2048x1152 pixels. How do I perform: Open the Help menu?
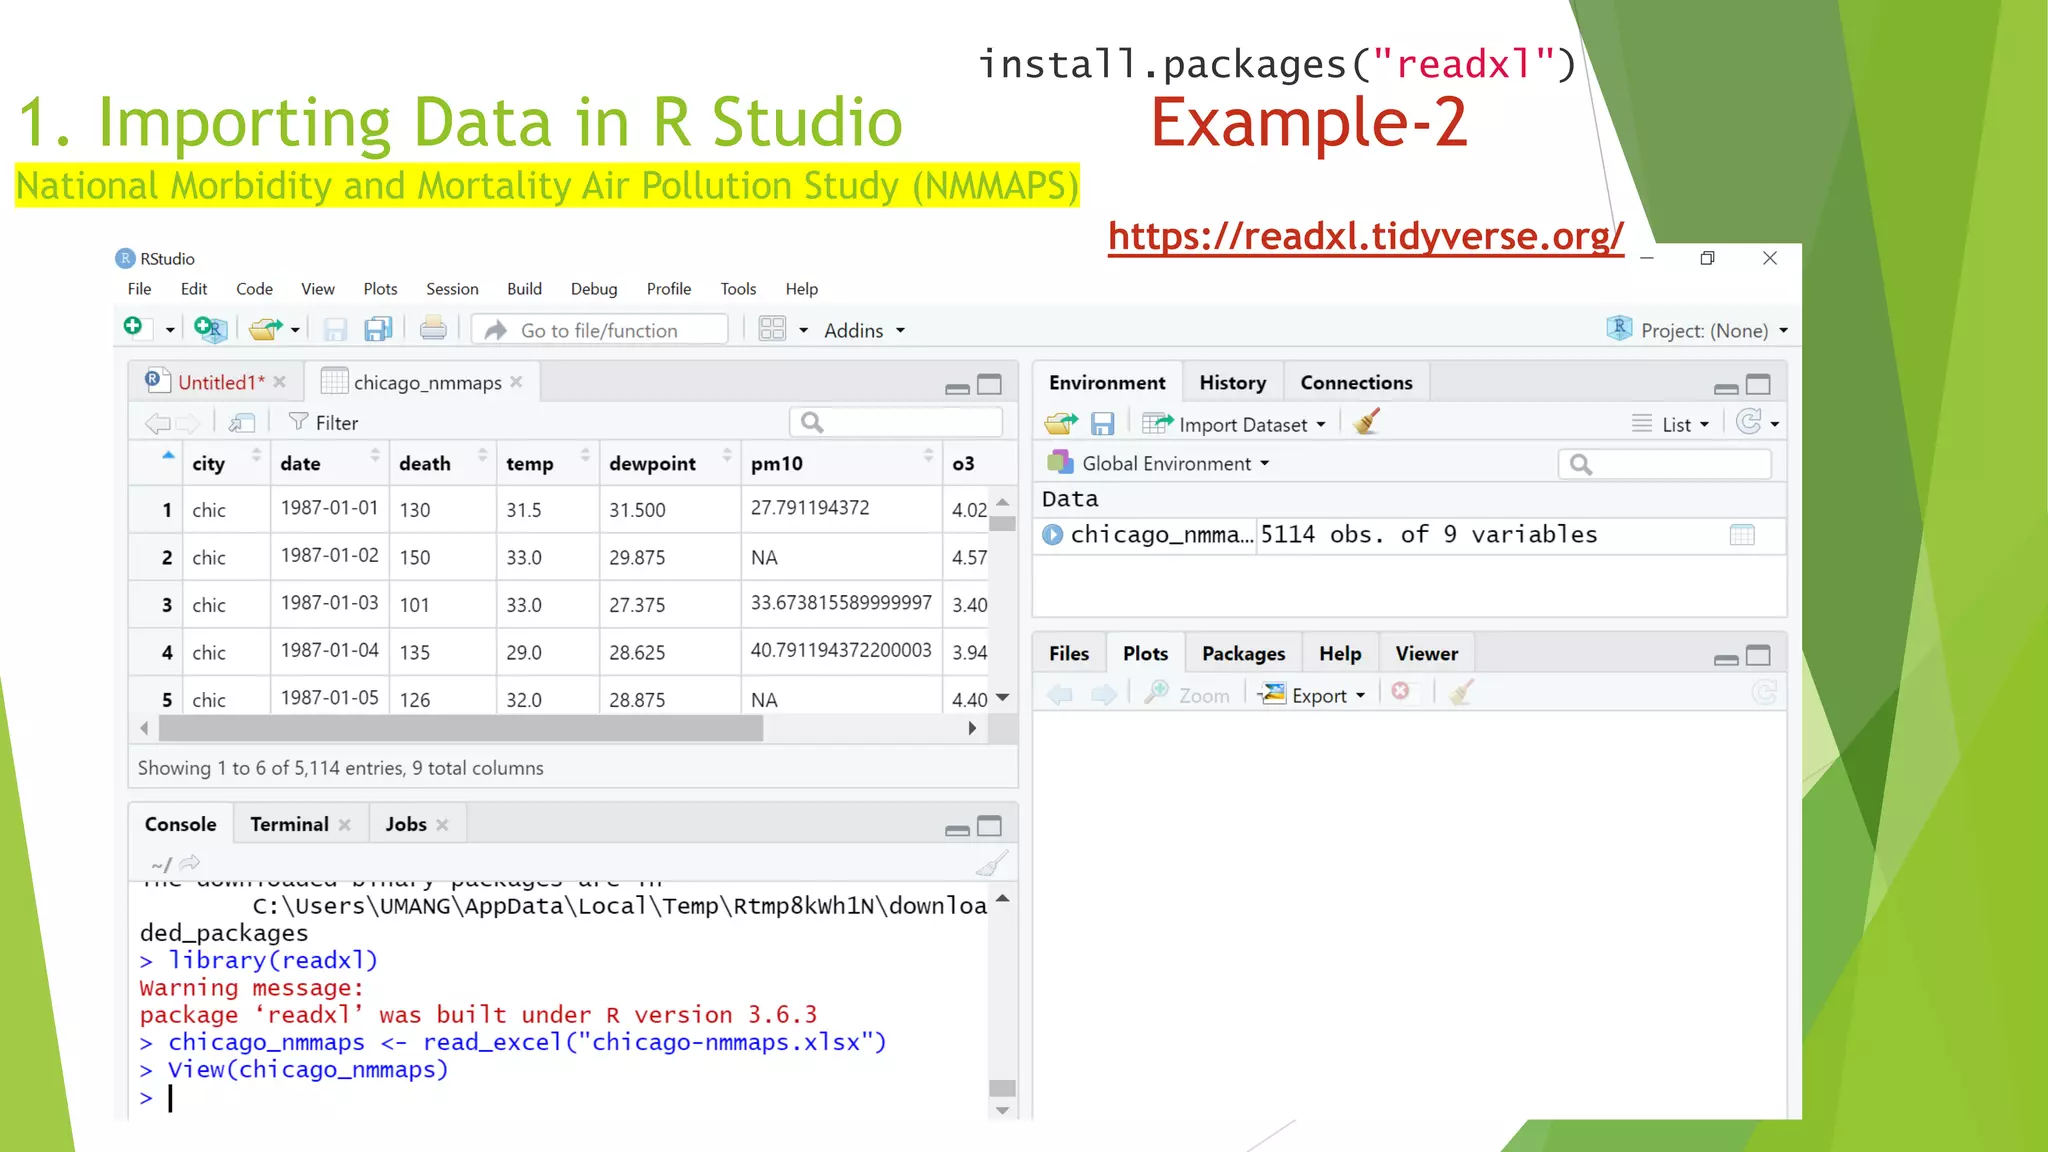801,289
